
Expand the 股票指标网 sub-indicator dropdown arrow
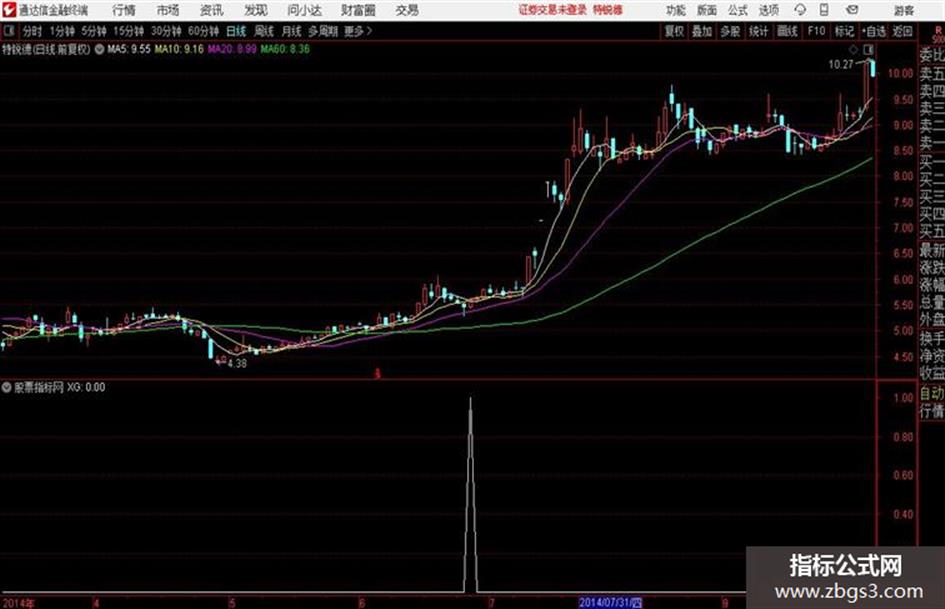6,387
